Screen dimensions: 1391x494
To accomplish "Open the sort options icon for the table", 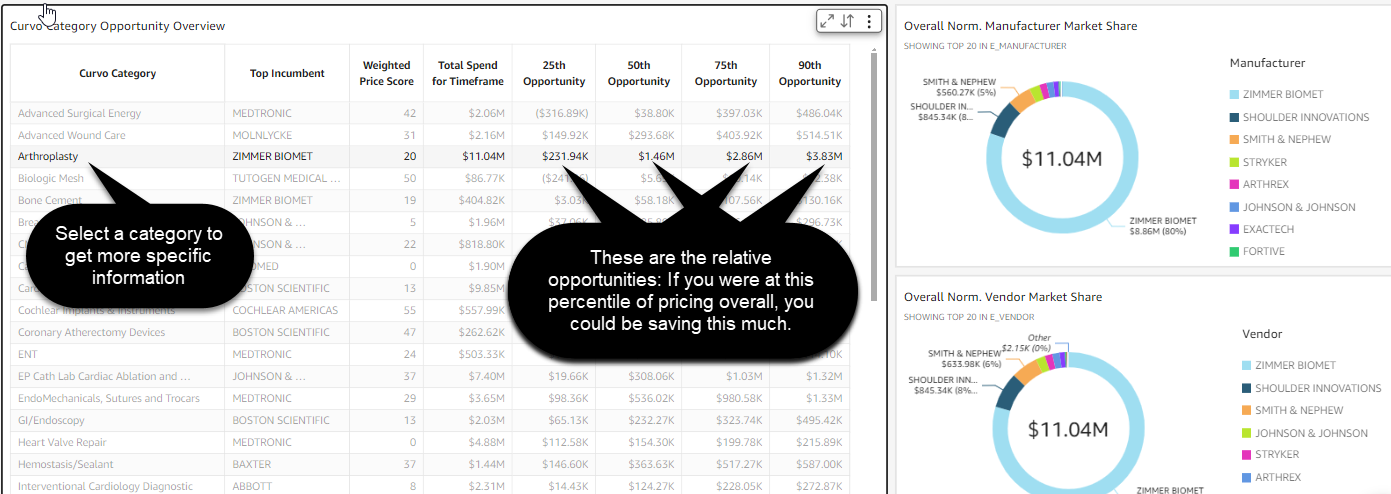I will [847, 21].
